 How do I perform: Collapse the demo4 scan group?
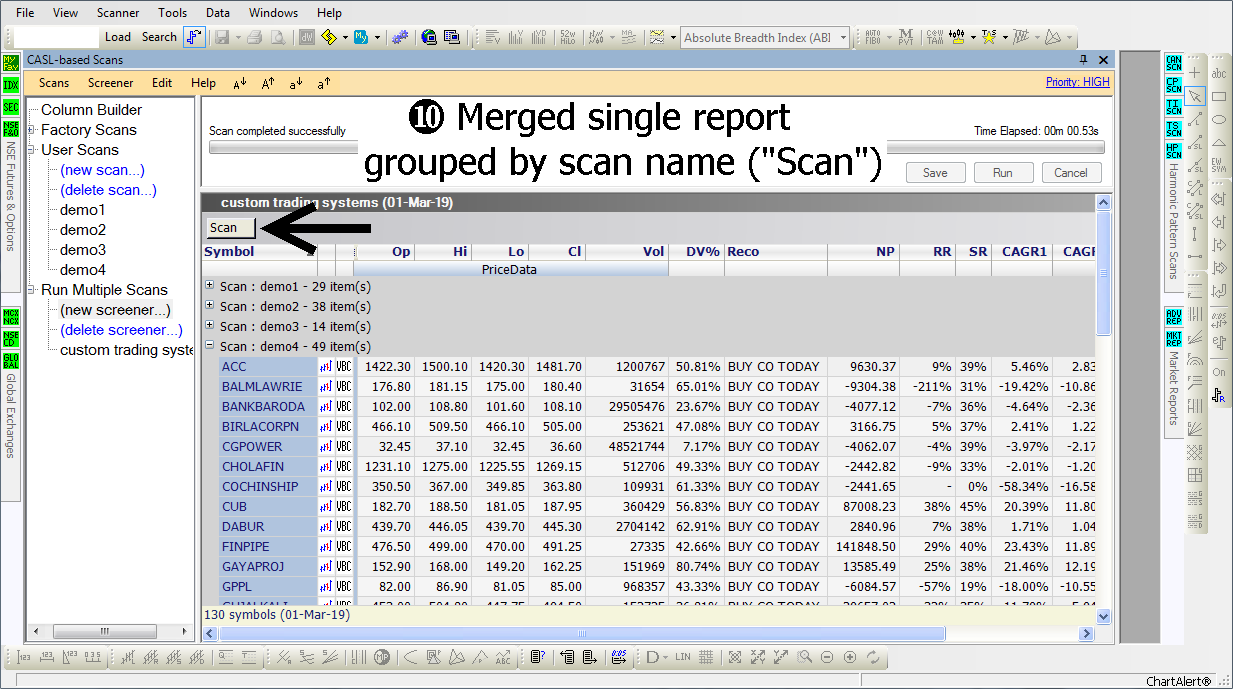pos(209,346)
